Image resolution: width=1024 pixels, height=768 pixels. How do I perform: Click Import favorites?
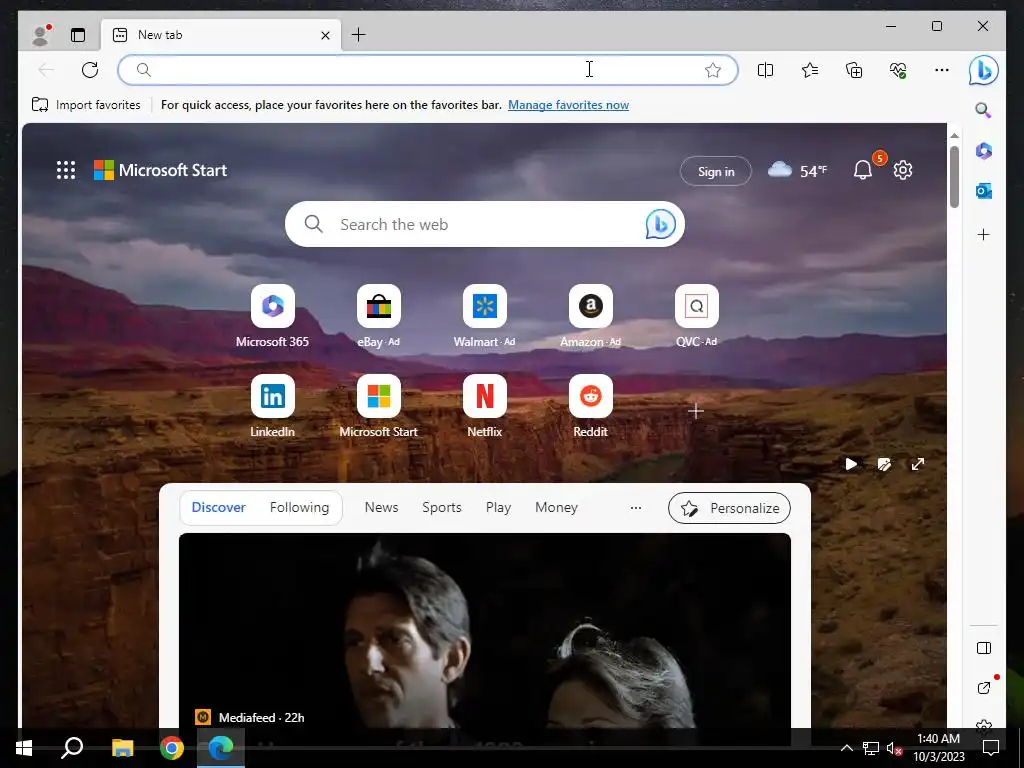point(86,104)
